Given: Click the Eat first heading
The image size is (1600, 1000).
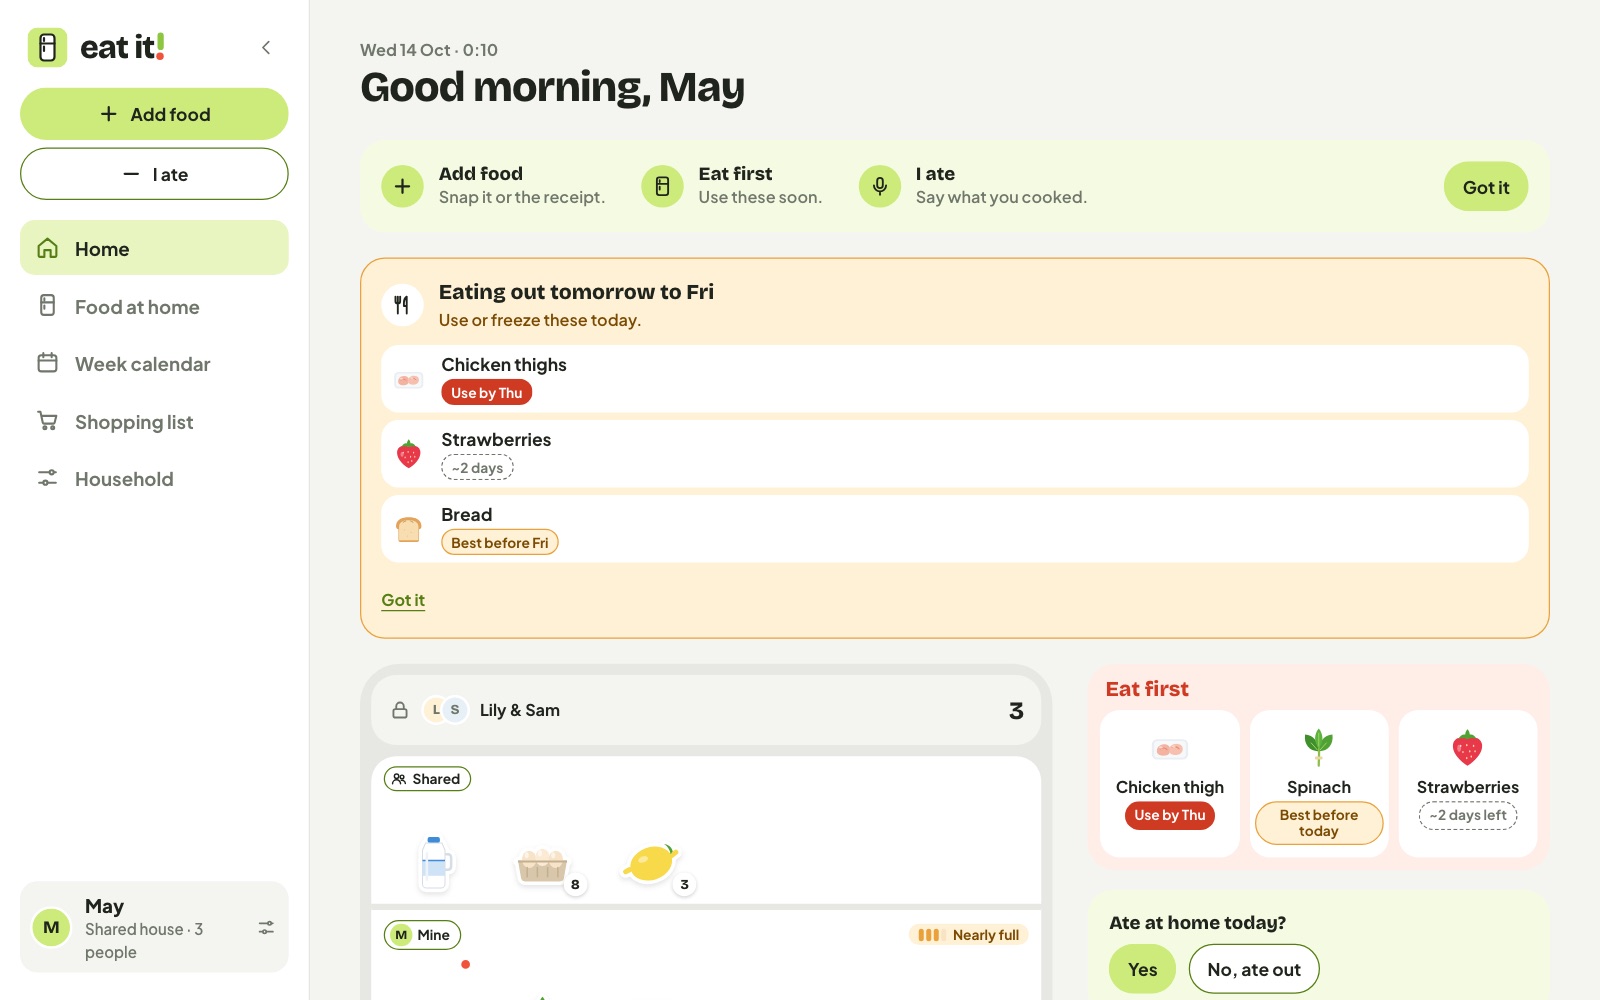Looking at the screenshot, I should 1147,689.
